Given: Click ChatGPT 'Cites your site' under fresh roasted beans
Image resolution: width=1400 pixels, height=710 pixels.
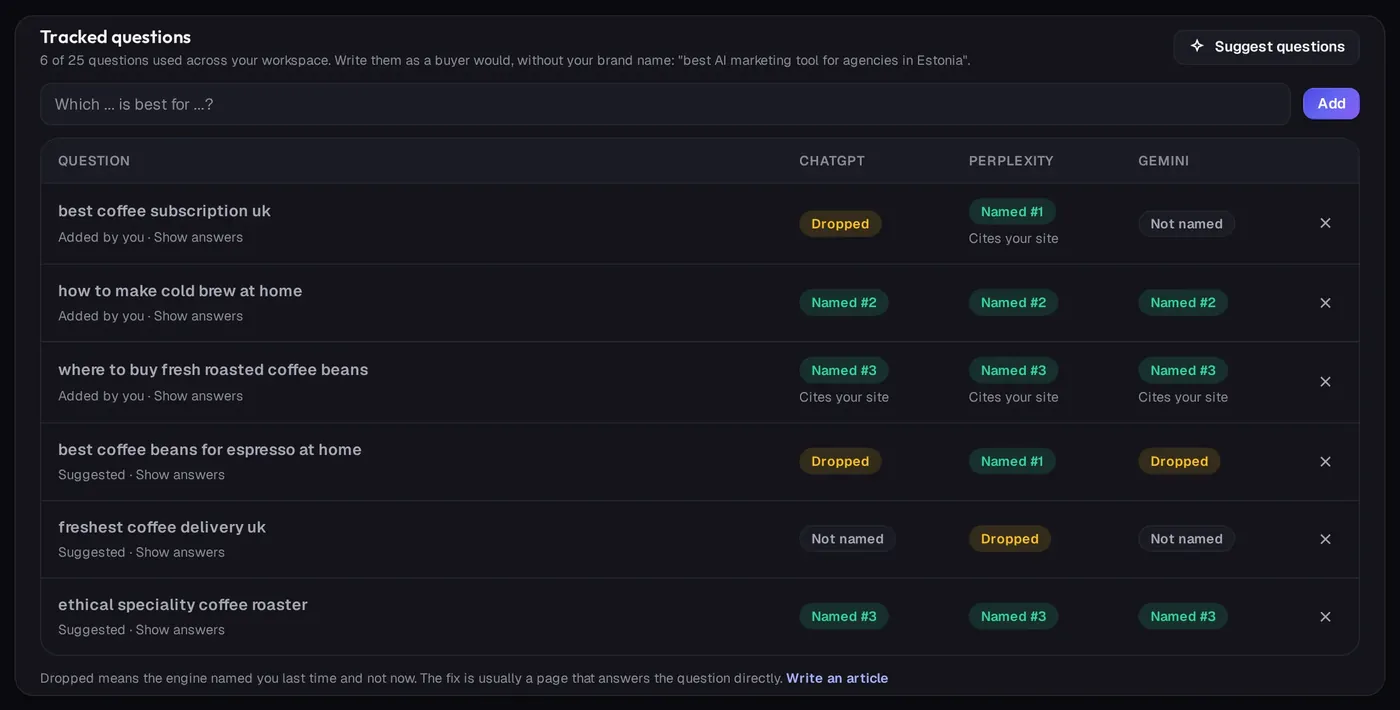Looking at the screenshot, I should point(844,398).
